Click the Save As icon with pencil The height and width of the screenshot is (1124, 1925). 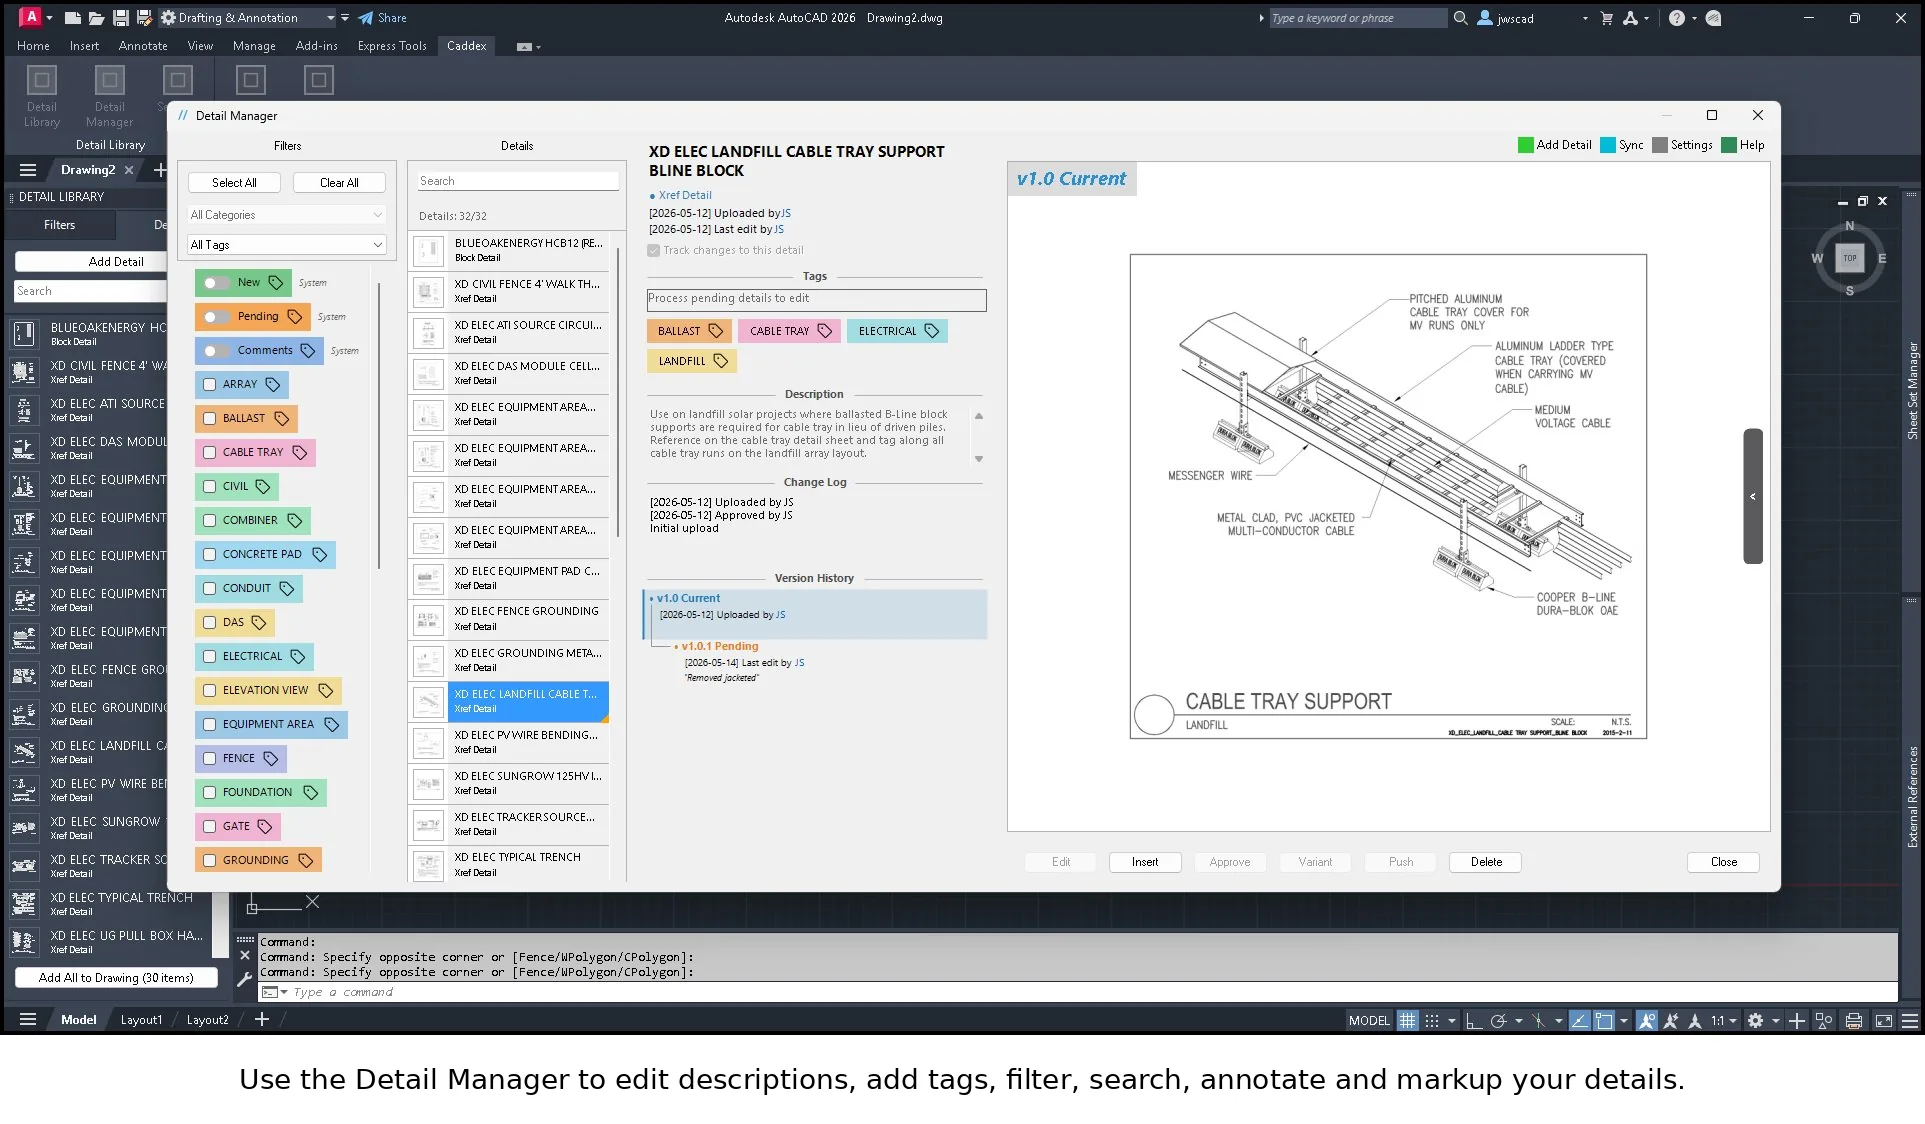pyautogui.click(x=144, y=18)
